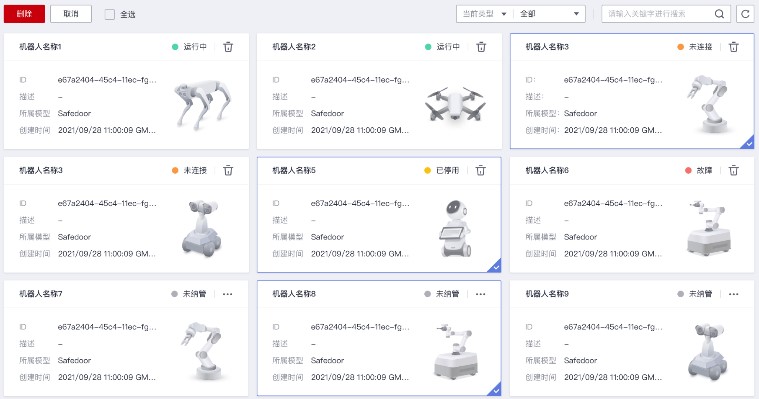Tick the 全选 select-all checkbox
759x399 pixels.
click(x=110, y=15)
